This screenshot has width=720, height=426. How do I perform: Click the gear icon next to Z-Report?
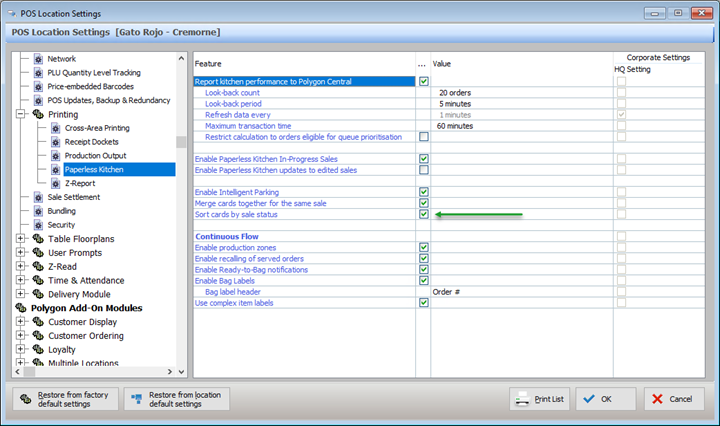click(x=55, y=184)
